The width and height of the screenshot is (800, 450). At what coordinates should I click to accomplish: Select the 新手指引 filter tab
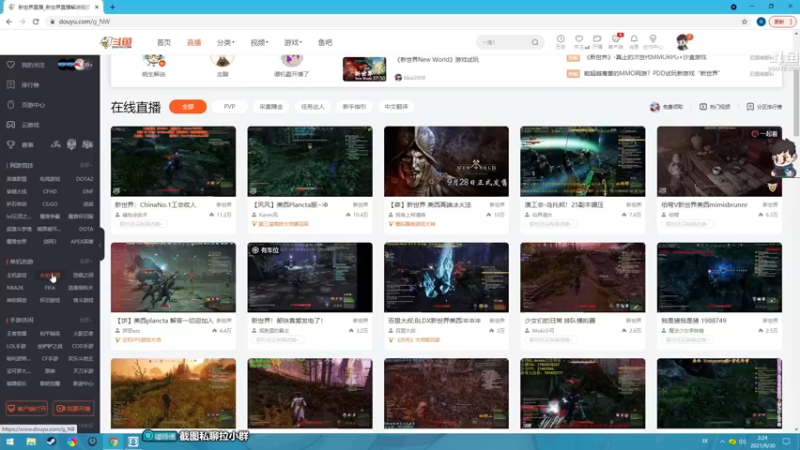tap(354, 107)
